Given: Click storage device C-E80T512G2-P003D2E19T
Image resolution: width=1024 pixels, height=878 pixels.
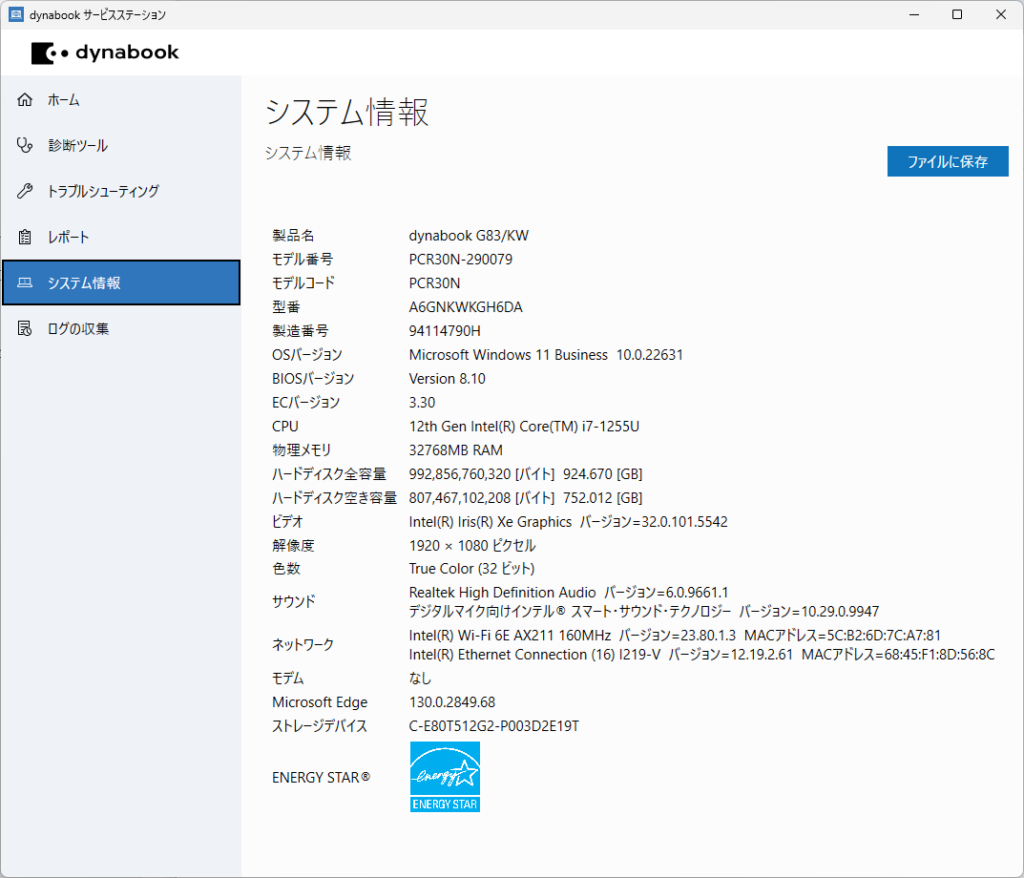Looking at the screenshot, I should 494,726.
